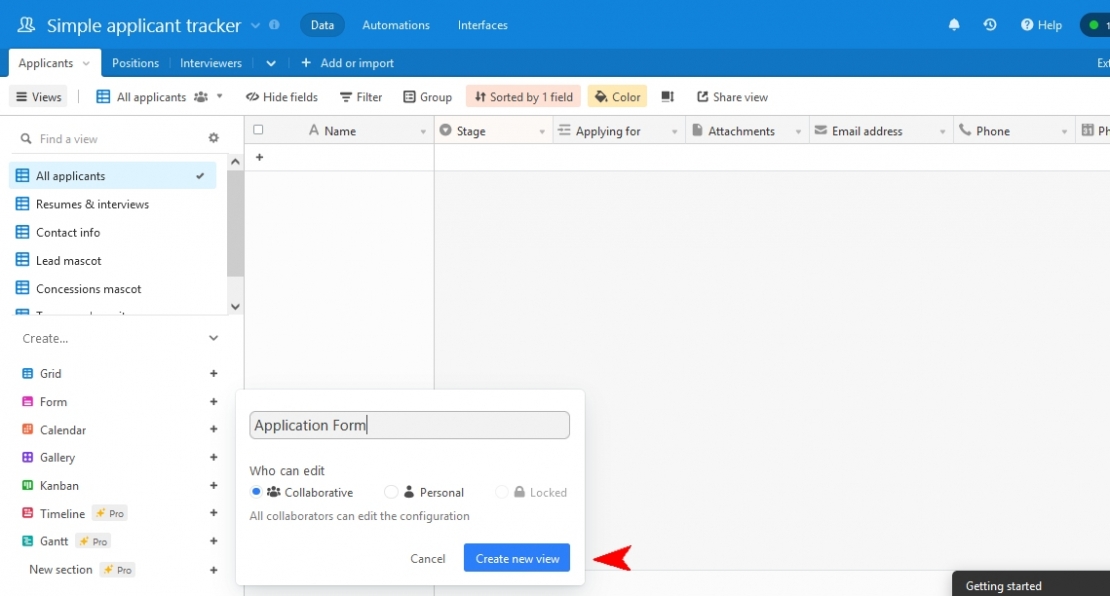
Task: Open the Filter tool
Action: tap(360, 96)
